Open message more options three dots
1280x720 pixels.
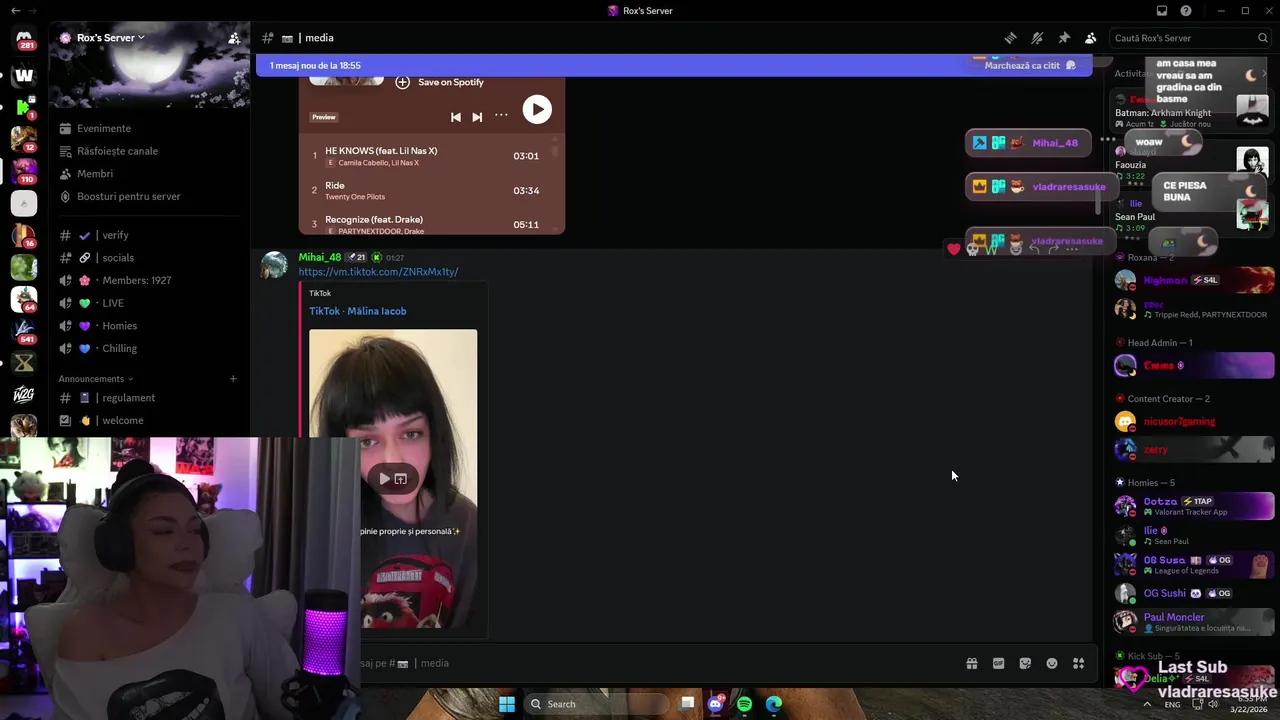tap(1073, 249)
